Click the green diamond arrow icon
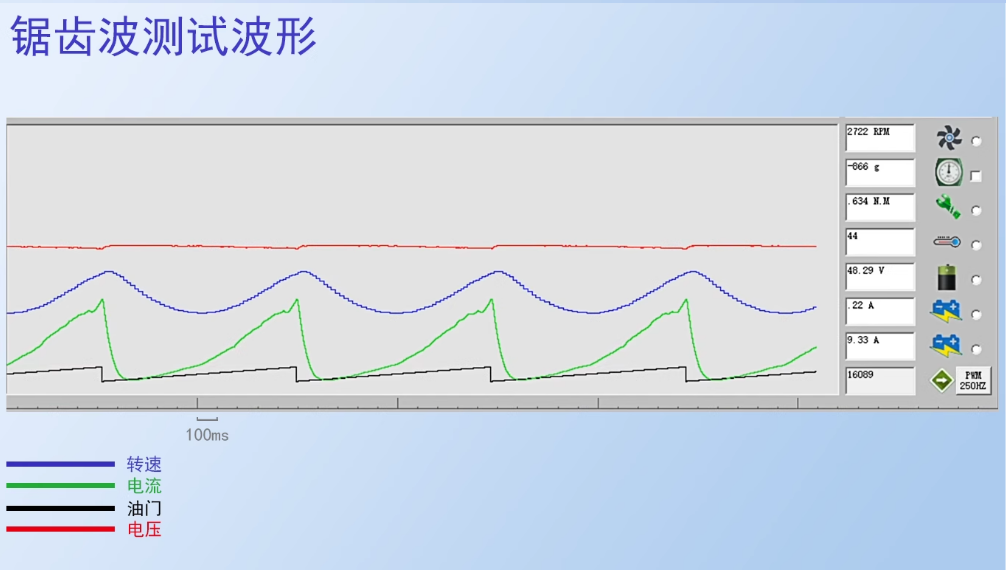Image resolution: width=1006 pixels, height=570 pixels. [941, 381]
